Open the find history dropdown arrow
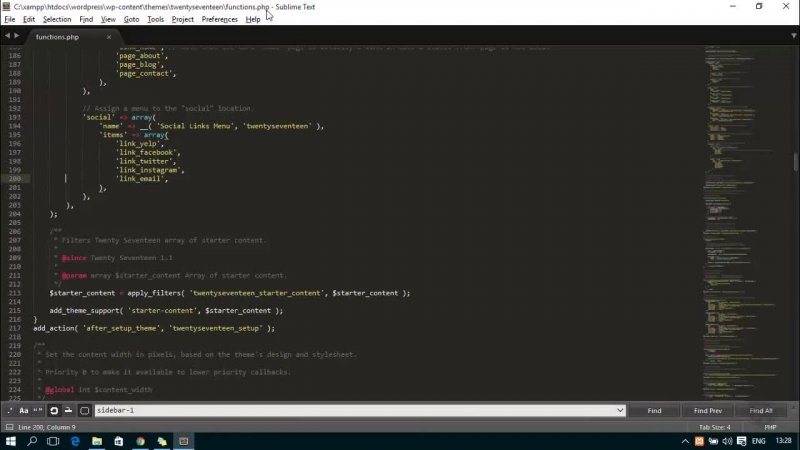The height and width of the screenshot is (450, 800). 620,411
